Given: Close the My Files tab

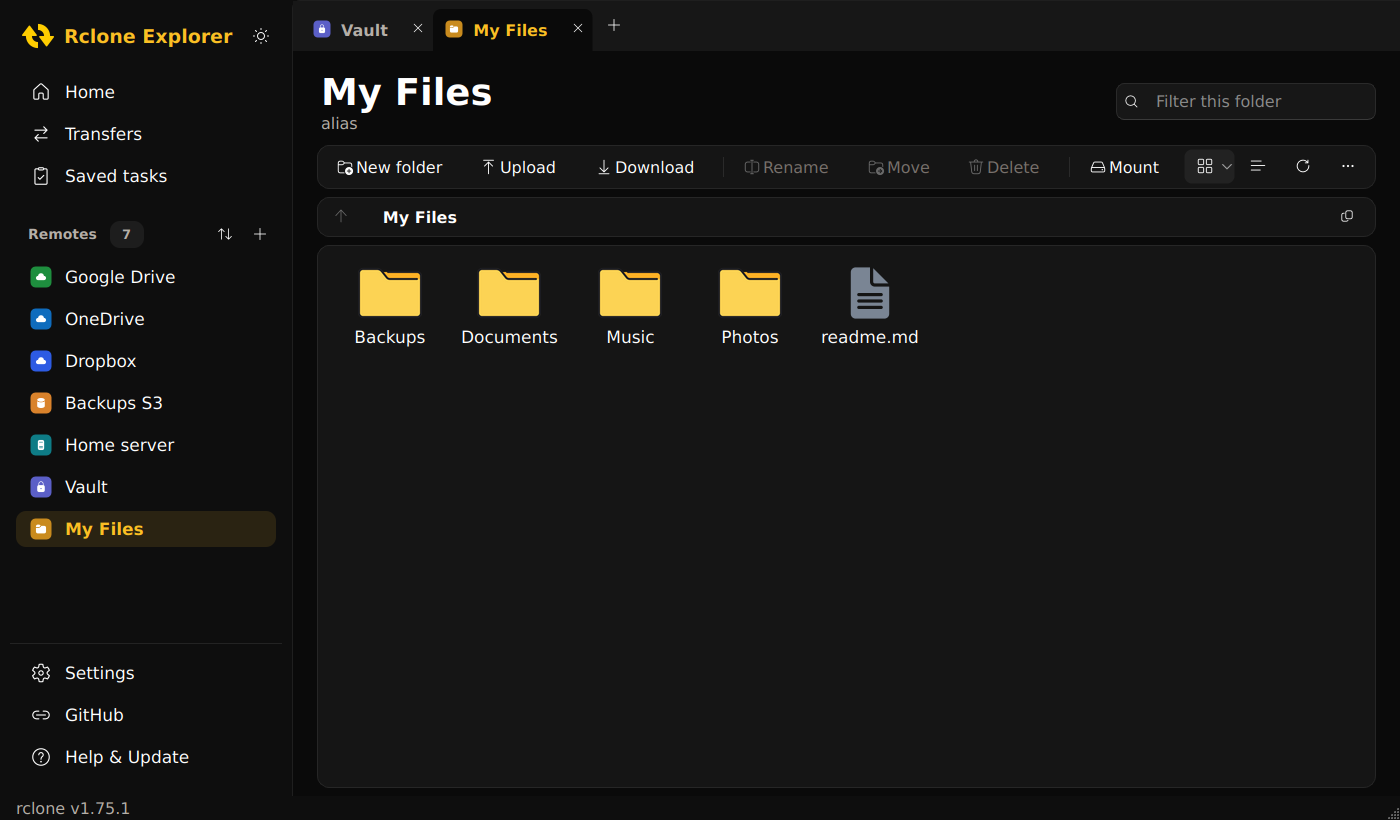Looking at the screenshot, I should point(578,29).
